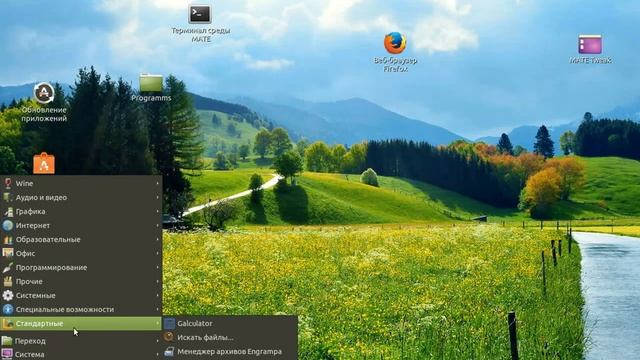Viewport: 640px width, 360px height.
Task: Click the Образовательные menu label
Action: point(48,240)
